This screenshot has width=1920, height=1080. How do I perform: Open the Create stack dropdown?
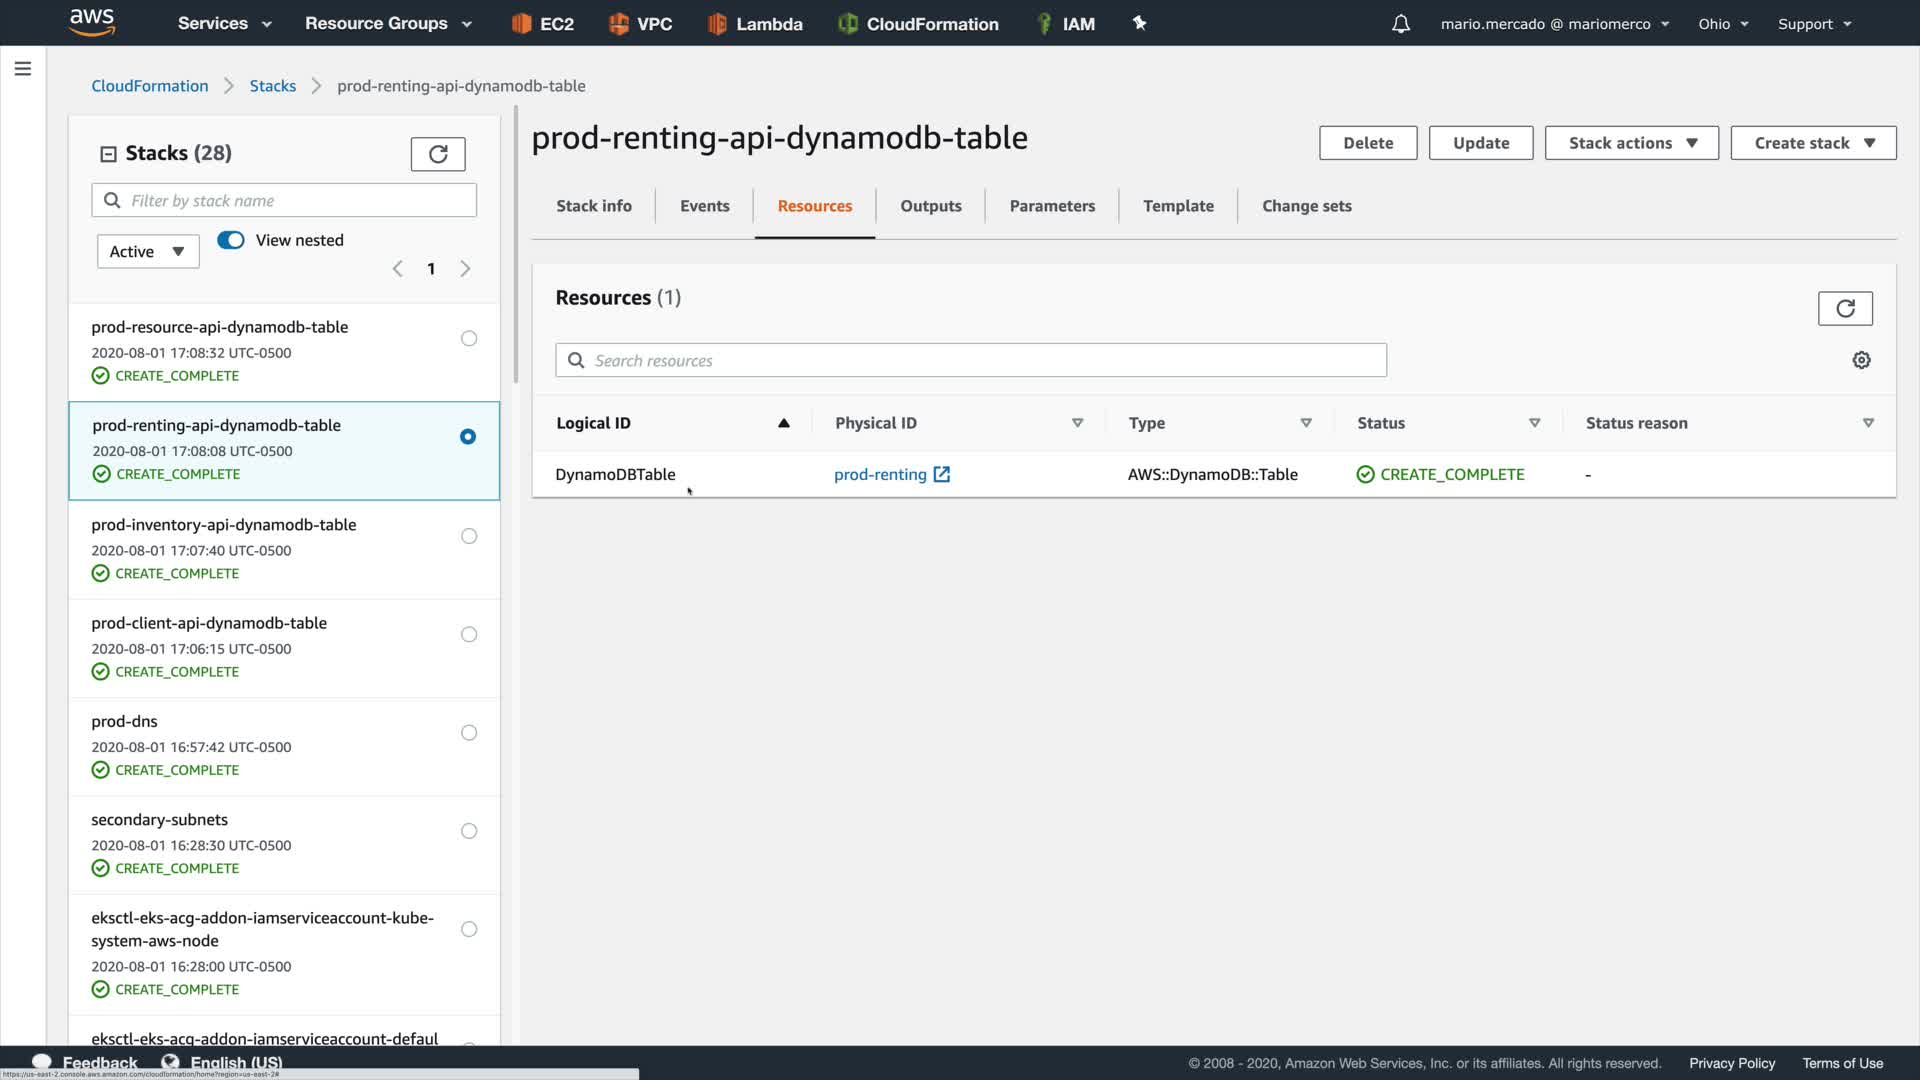(1812, 143)
